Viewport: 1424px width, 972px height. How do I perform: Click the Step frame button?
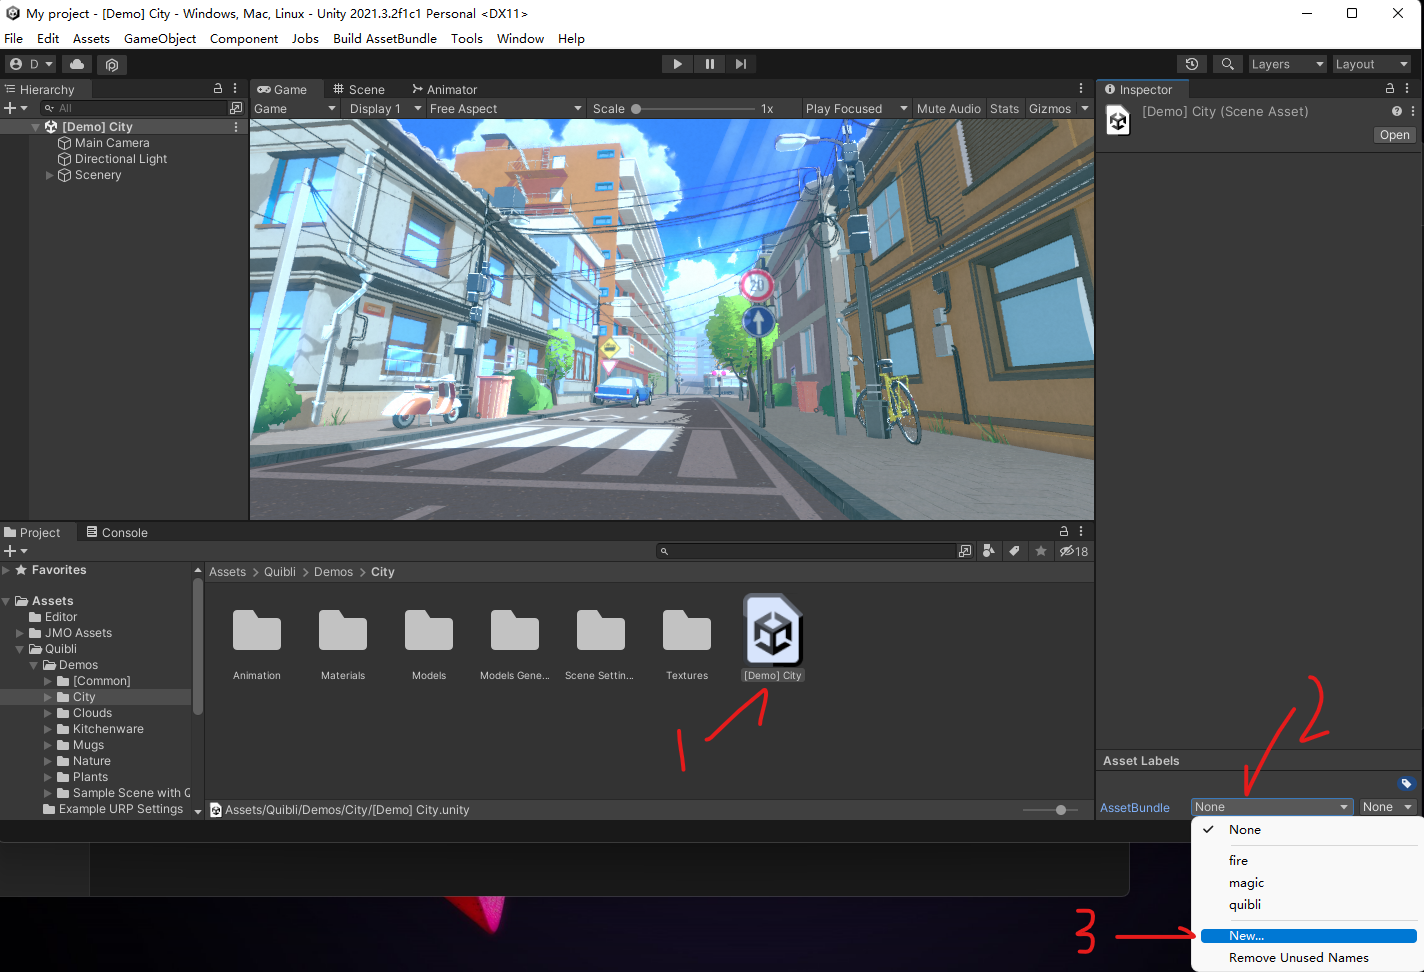pos(740,64)
